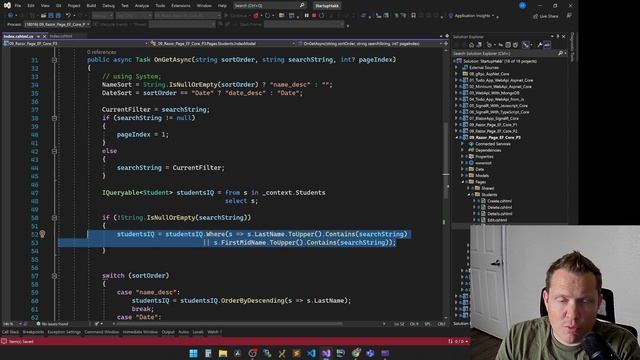
Task: Open the Immediate Window tab
Action: click(140, 332)
